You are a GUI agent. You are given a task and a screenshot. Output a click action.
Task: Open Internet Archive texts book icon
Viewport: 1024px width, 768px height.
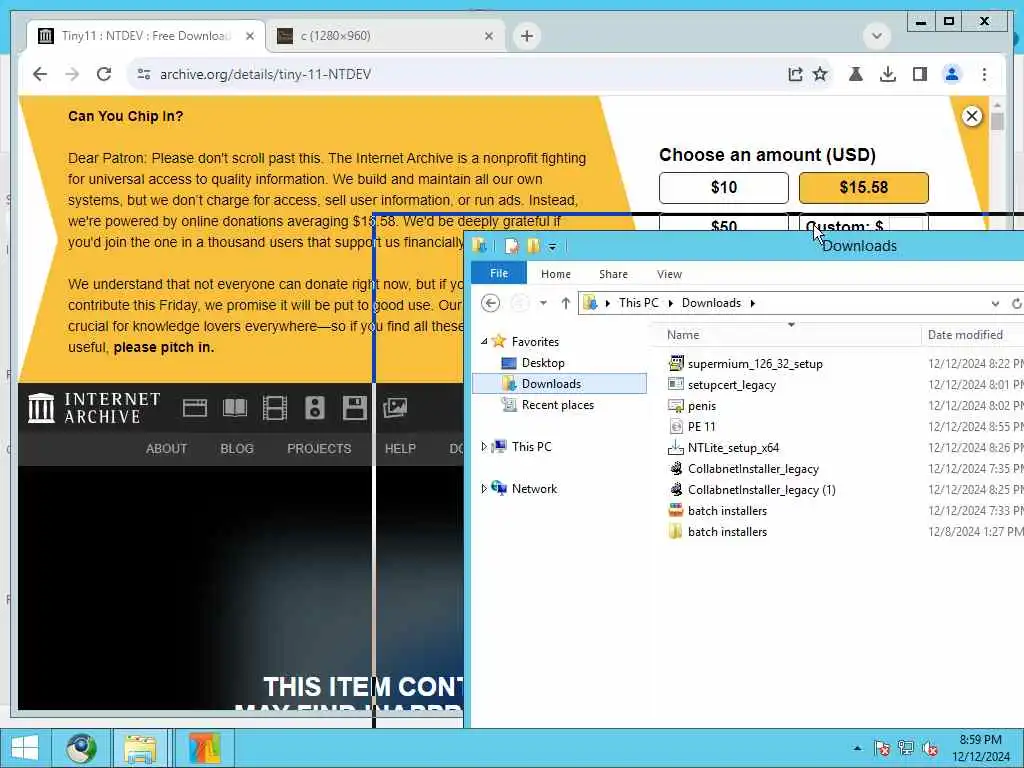click(235, 408)
